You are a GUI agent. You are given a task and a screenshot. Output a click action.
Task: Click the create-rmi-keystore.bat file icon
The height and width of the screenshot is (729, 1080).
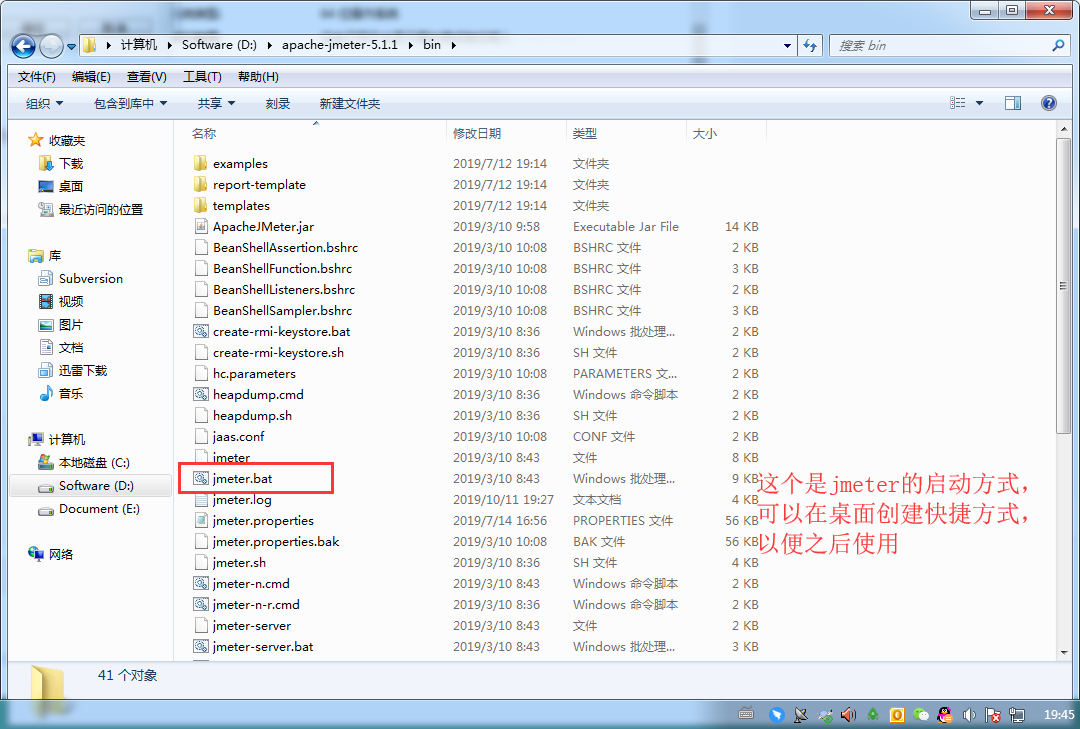pyautogui.click(x=200, y=331)
